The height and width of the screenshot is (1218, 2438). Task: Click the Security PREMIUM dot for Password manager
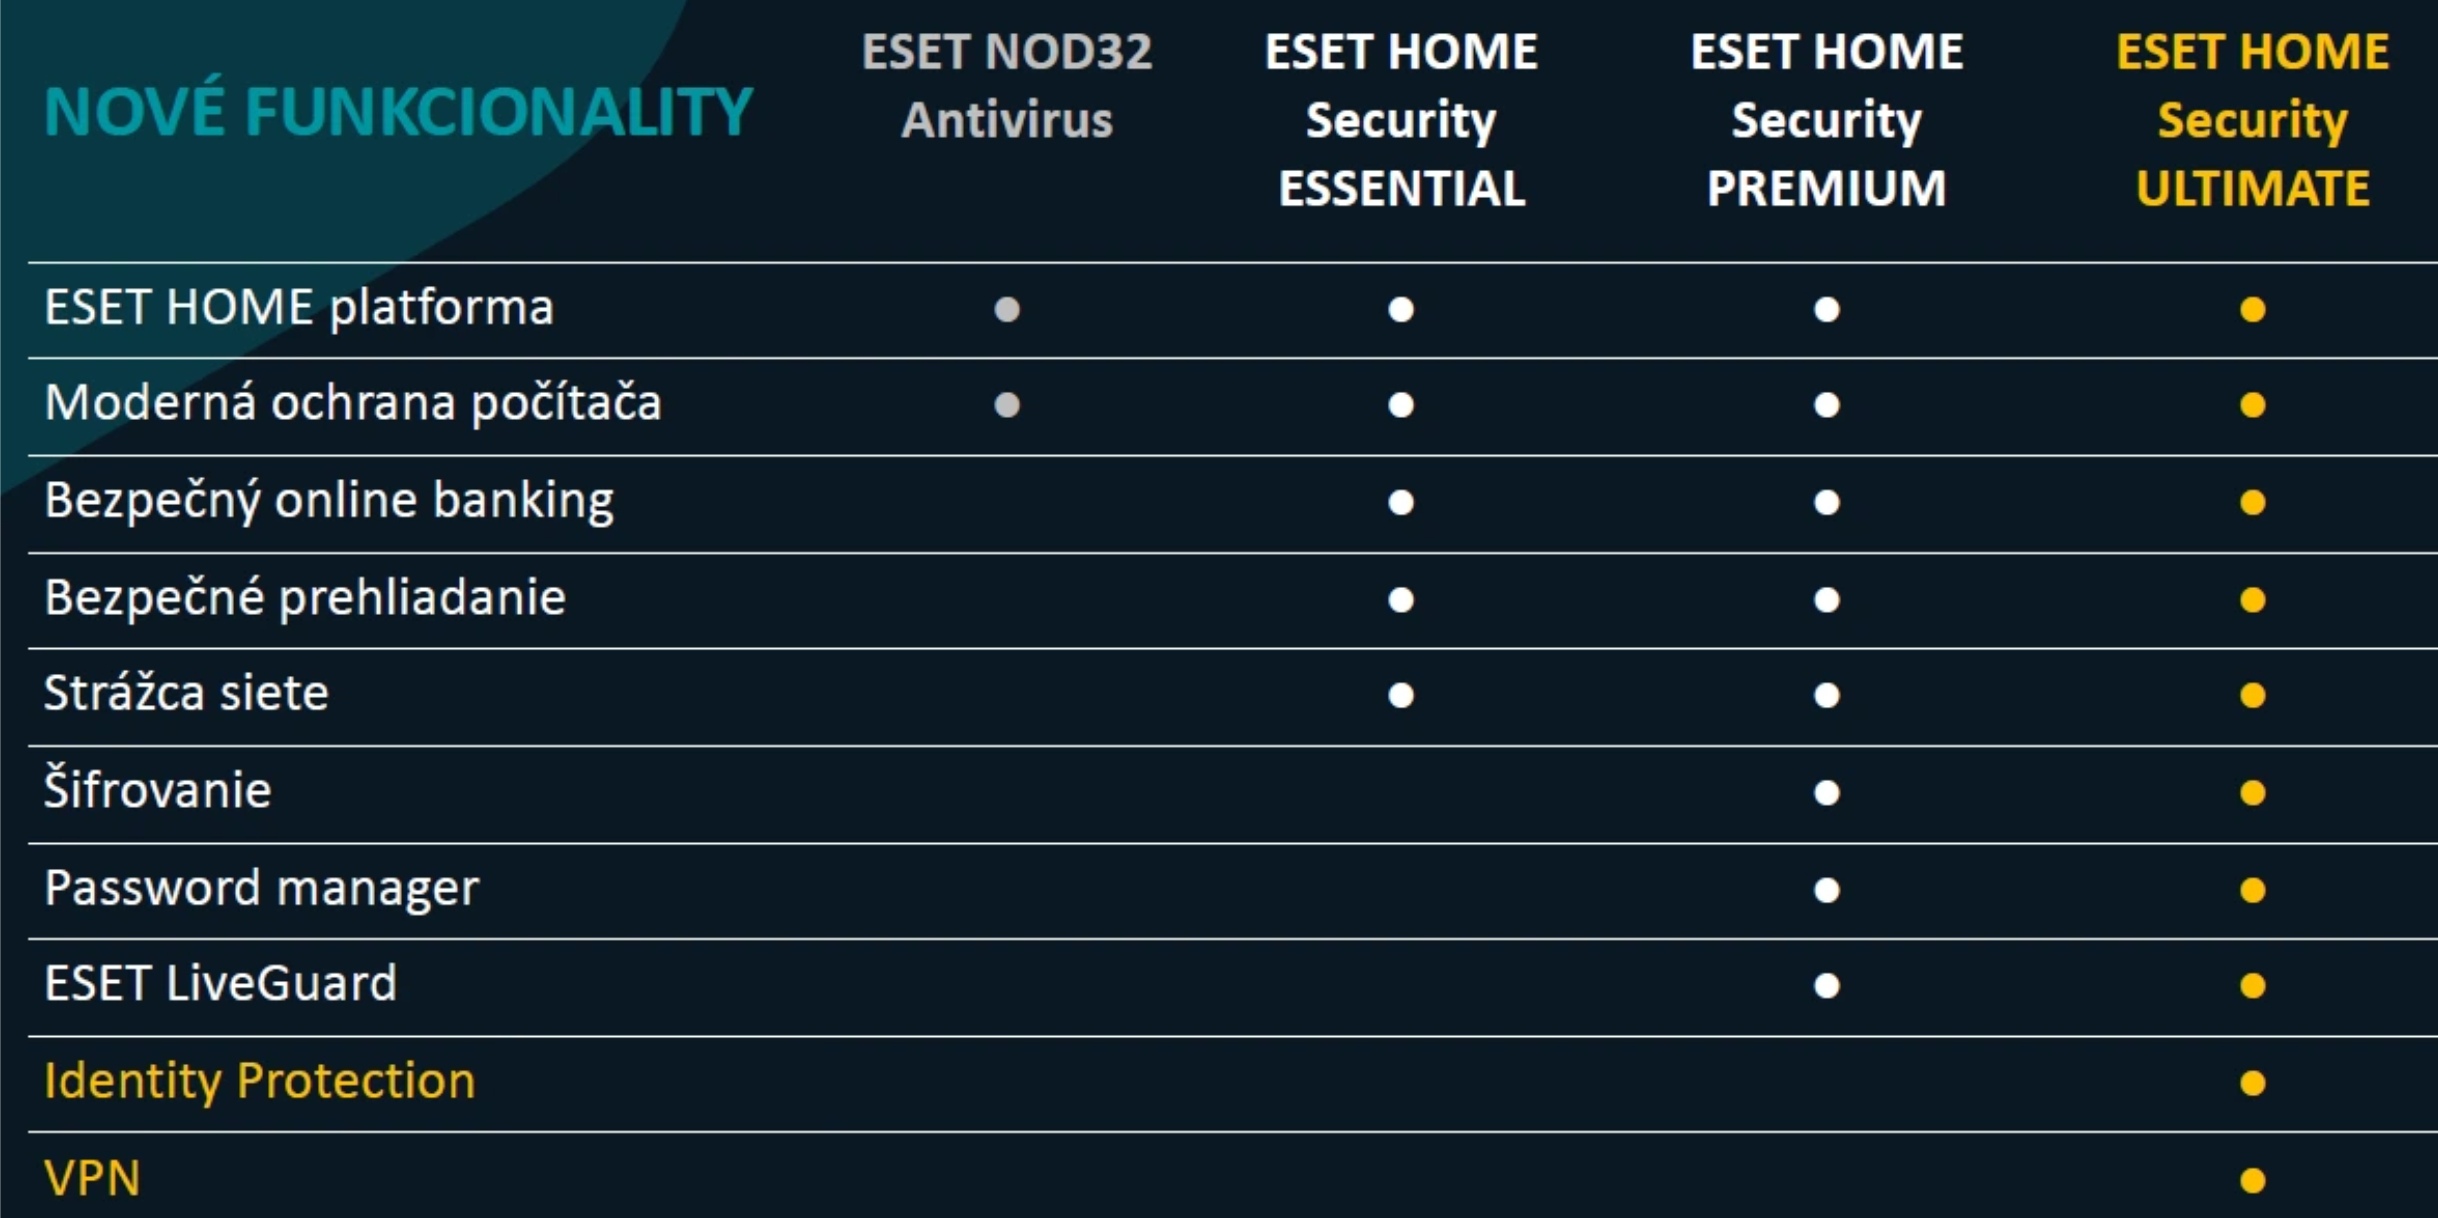pyautogui.click(x=1827, y=890)
